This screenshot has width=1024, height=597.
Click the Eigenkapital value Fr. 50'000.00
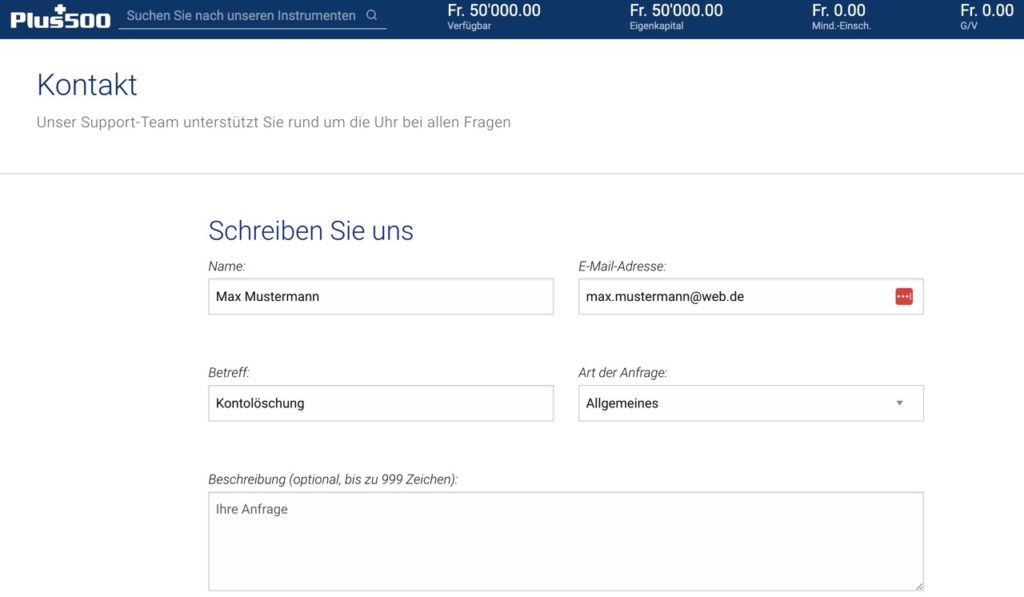pyautogui.click(x=676, y=10)
